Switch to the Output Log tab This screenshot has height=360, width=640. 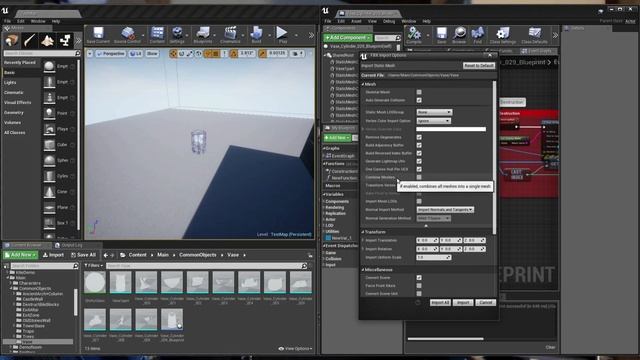pos(68,245)
